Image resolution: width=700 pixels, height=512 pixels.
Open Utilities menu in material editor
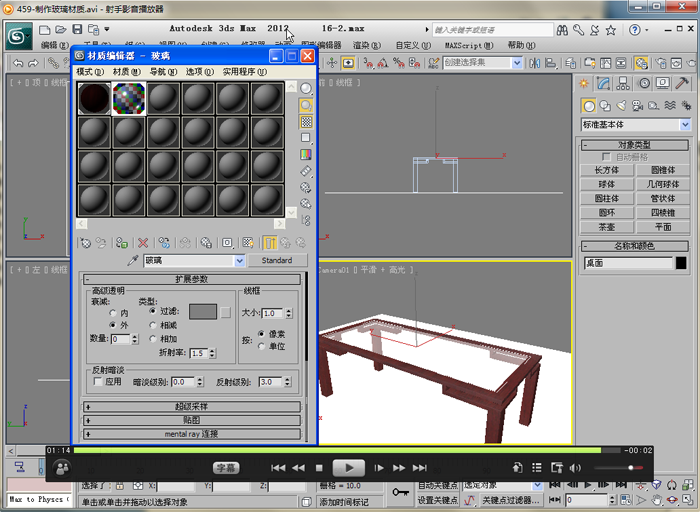tap(245, 72)
